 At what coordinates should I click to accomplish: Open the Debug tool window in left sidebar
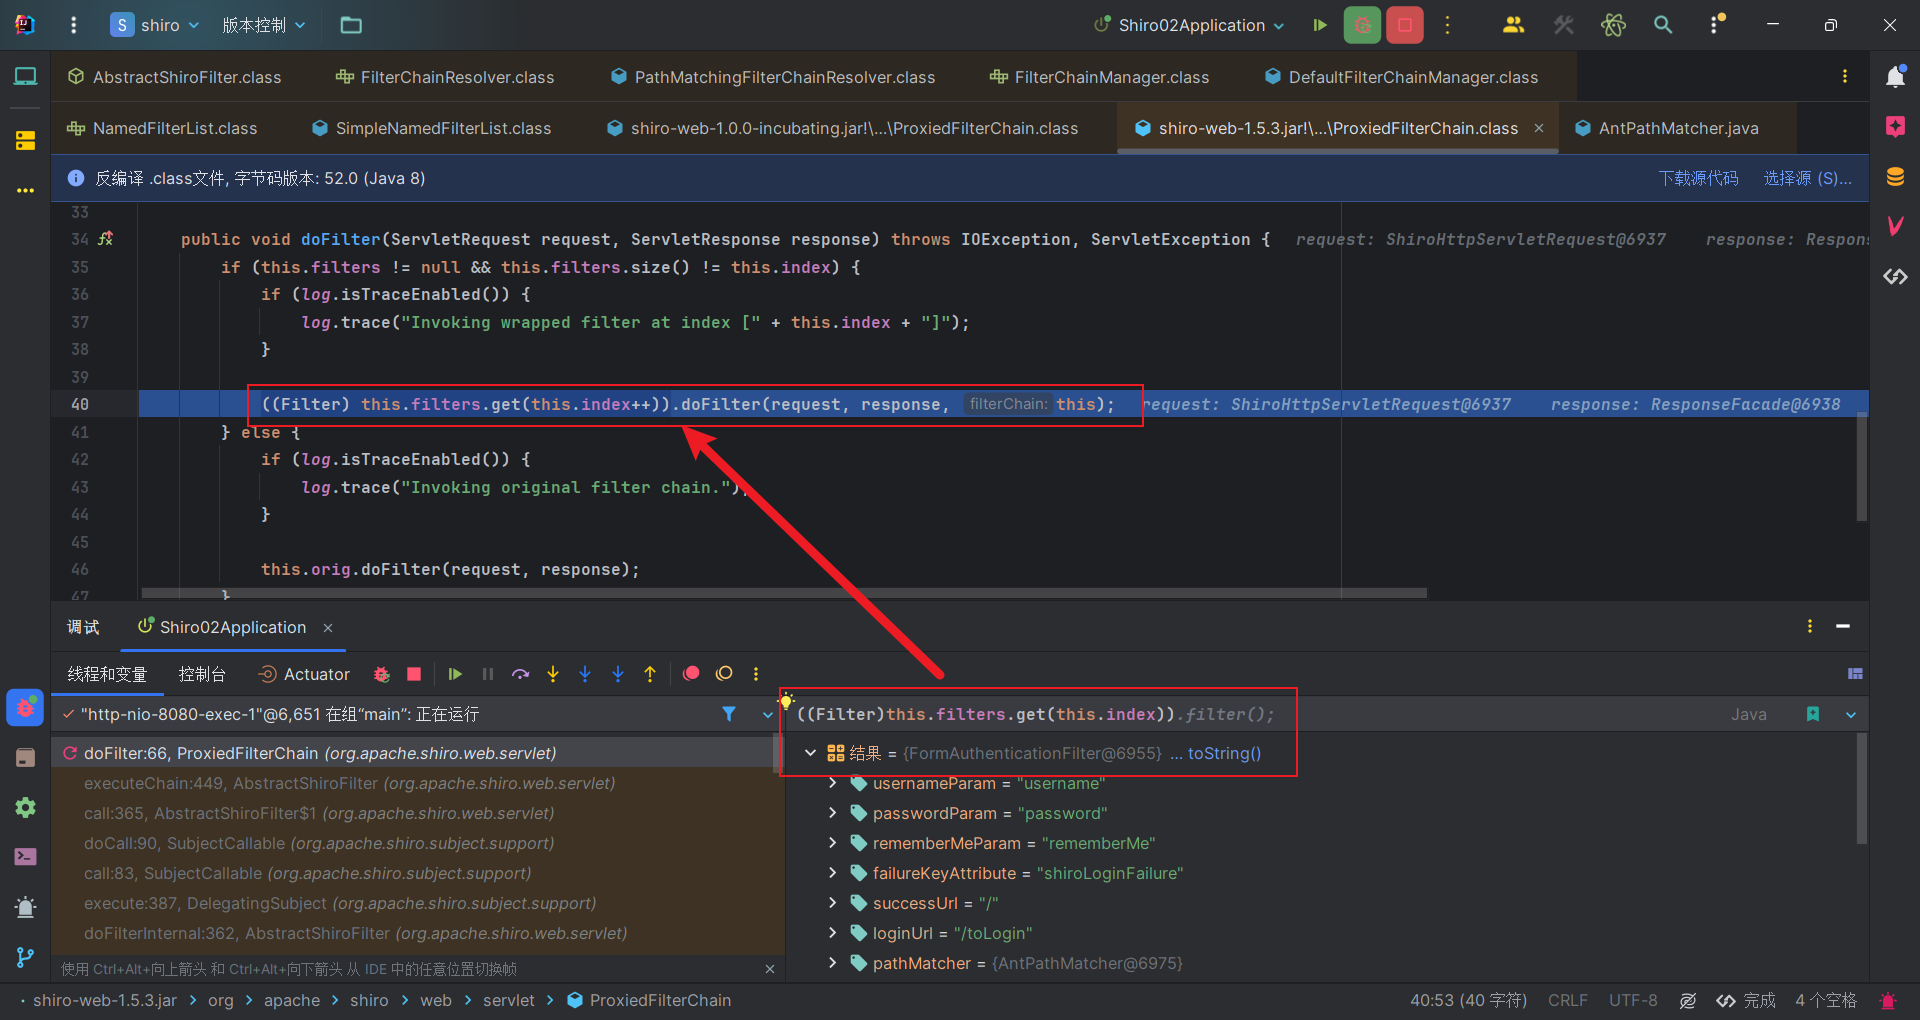(25, 708)
